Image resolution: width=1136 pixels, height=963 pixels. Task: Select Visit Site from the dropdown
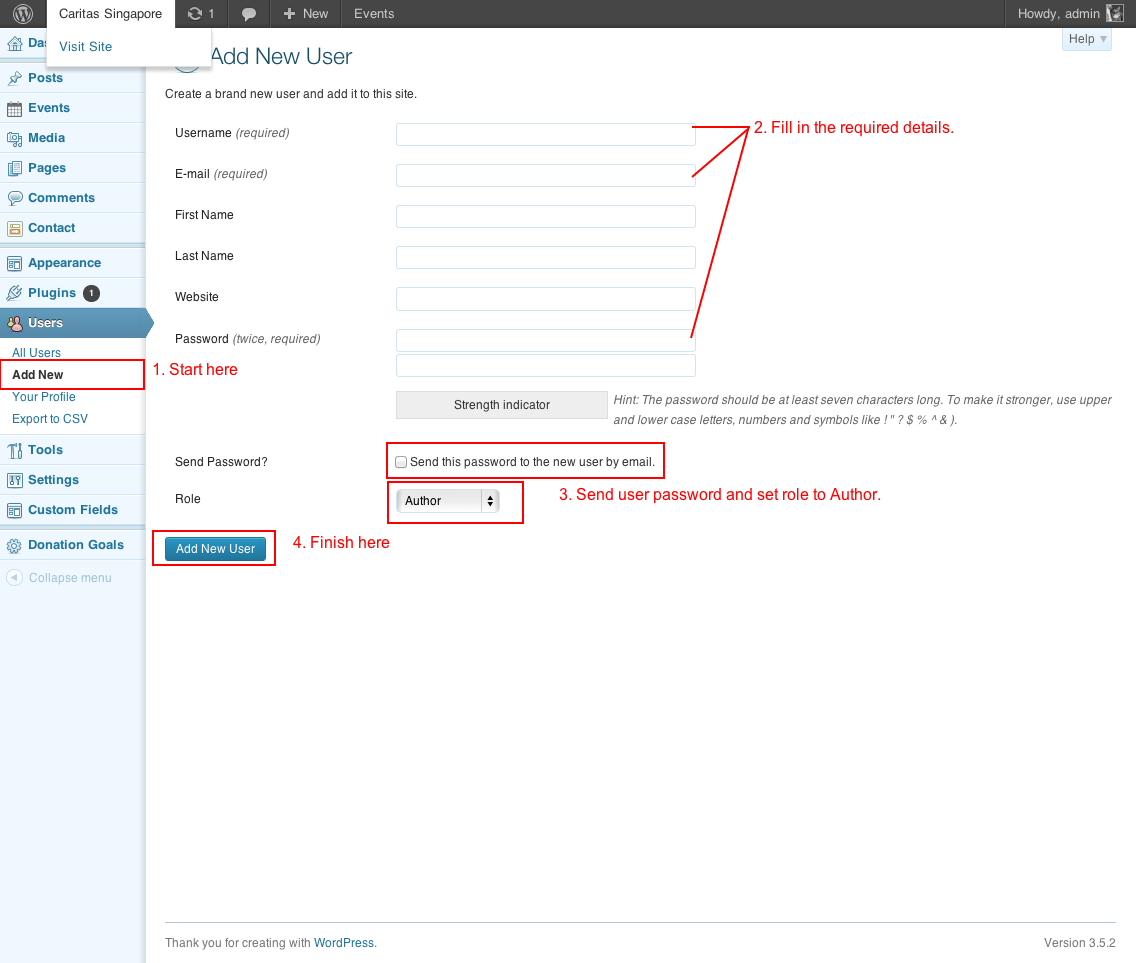[x=85, y=46]
